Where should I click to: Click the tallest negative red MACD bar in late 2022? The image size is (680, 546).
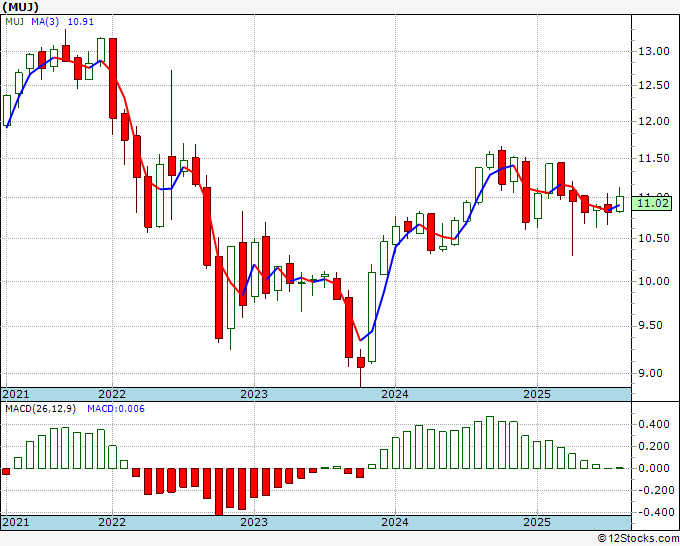pos(219,492)
